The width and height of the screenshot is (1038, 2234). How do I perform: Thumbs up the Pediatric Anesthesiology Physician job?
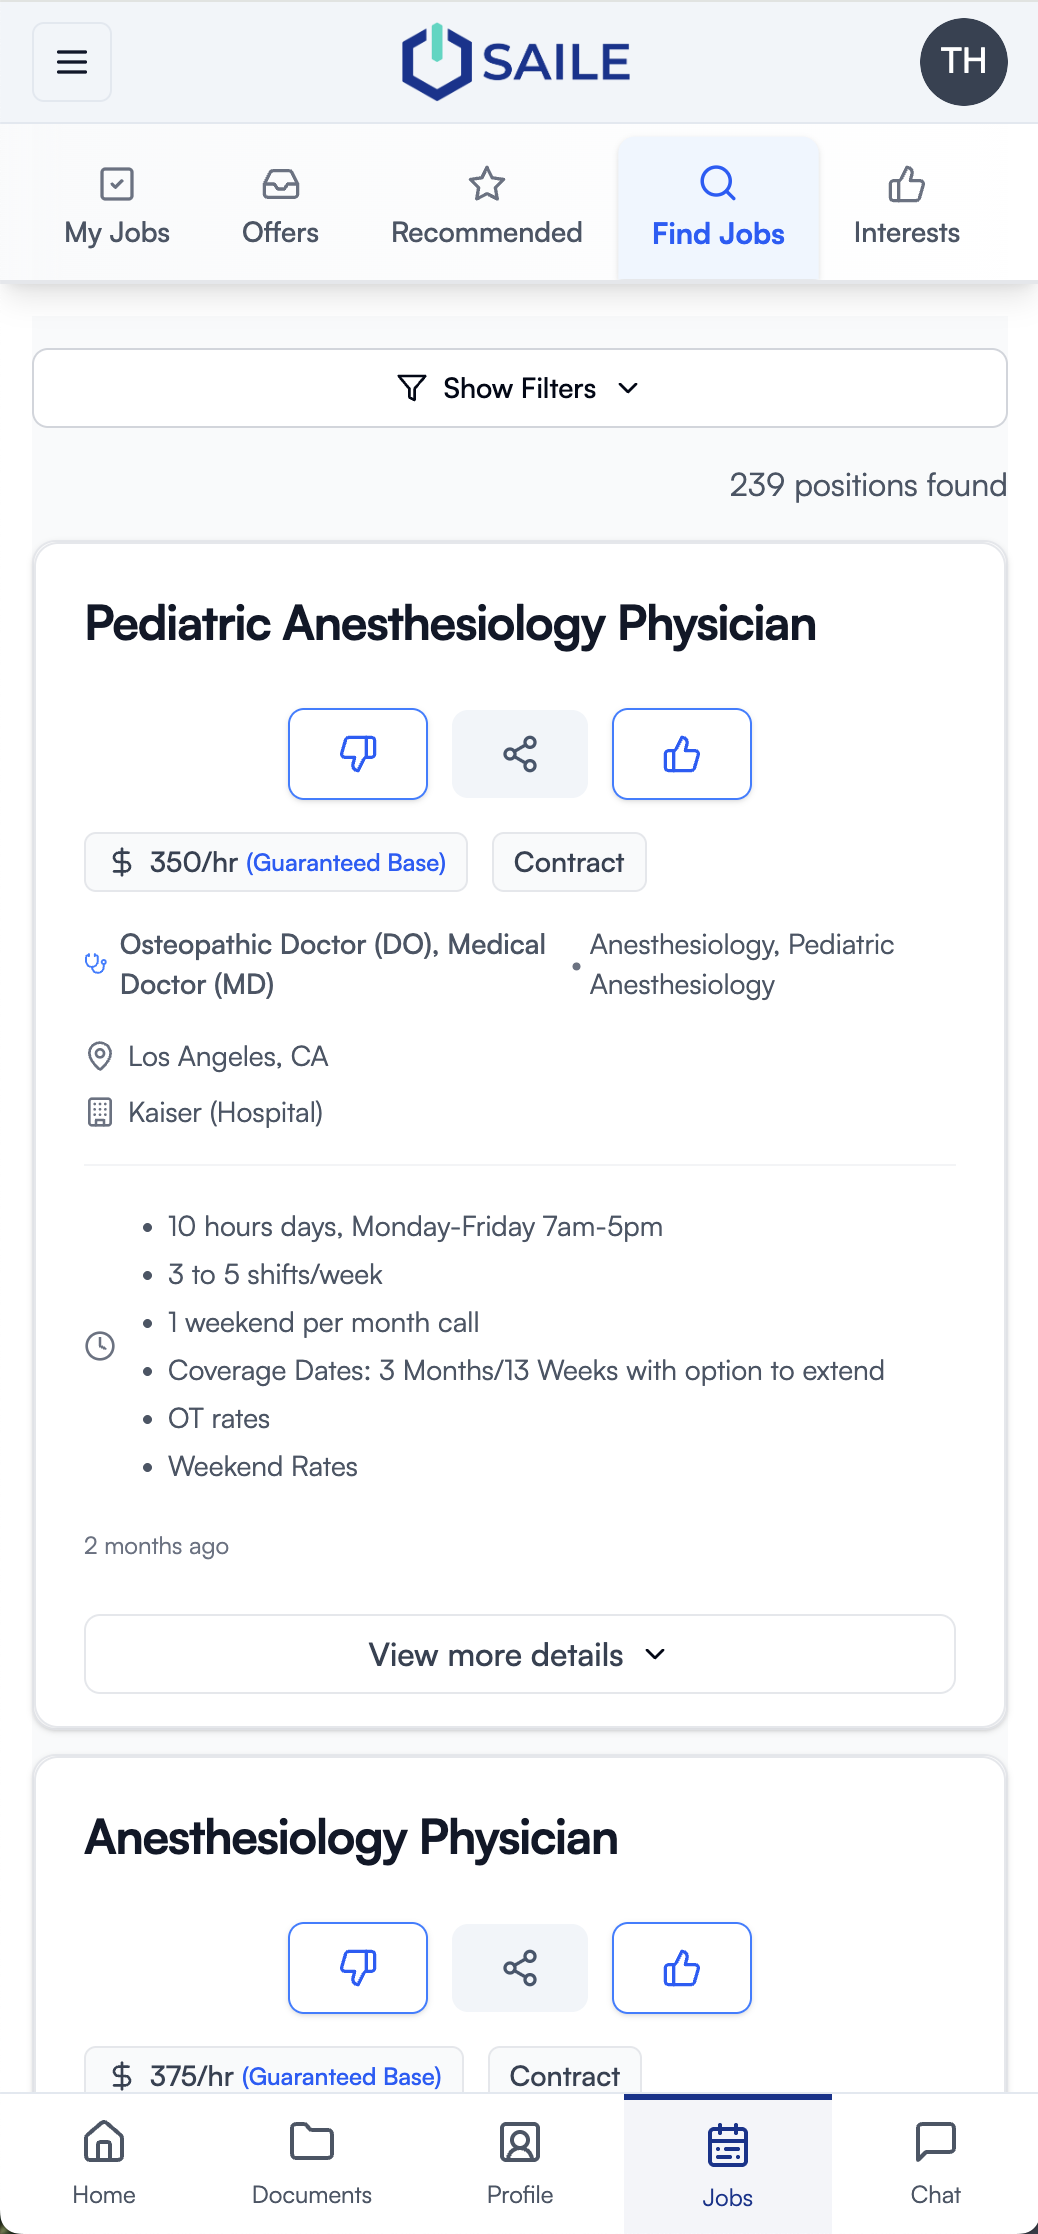click(x=682, y=754)
